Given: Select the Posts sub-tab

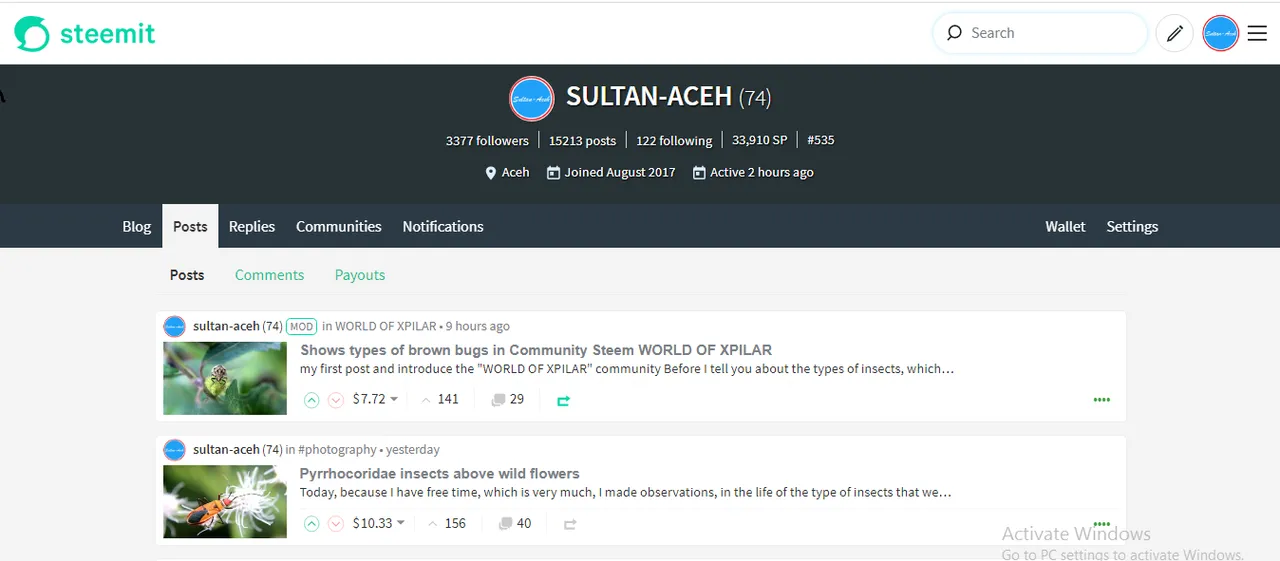Looking at the screenshot, I should 187,275.
